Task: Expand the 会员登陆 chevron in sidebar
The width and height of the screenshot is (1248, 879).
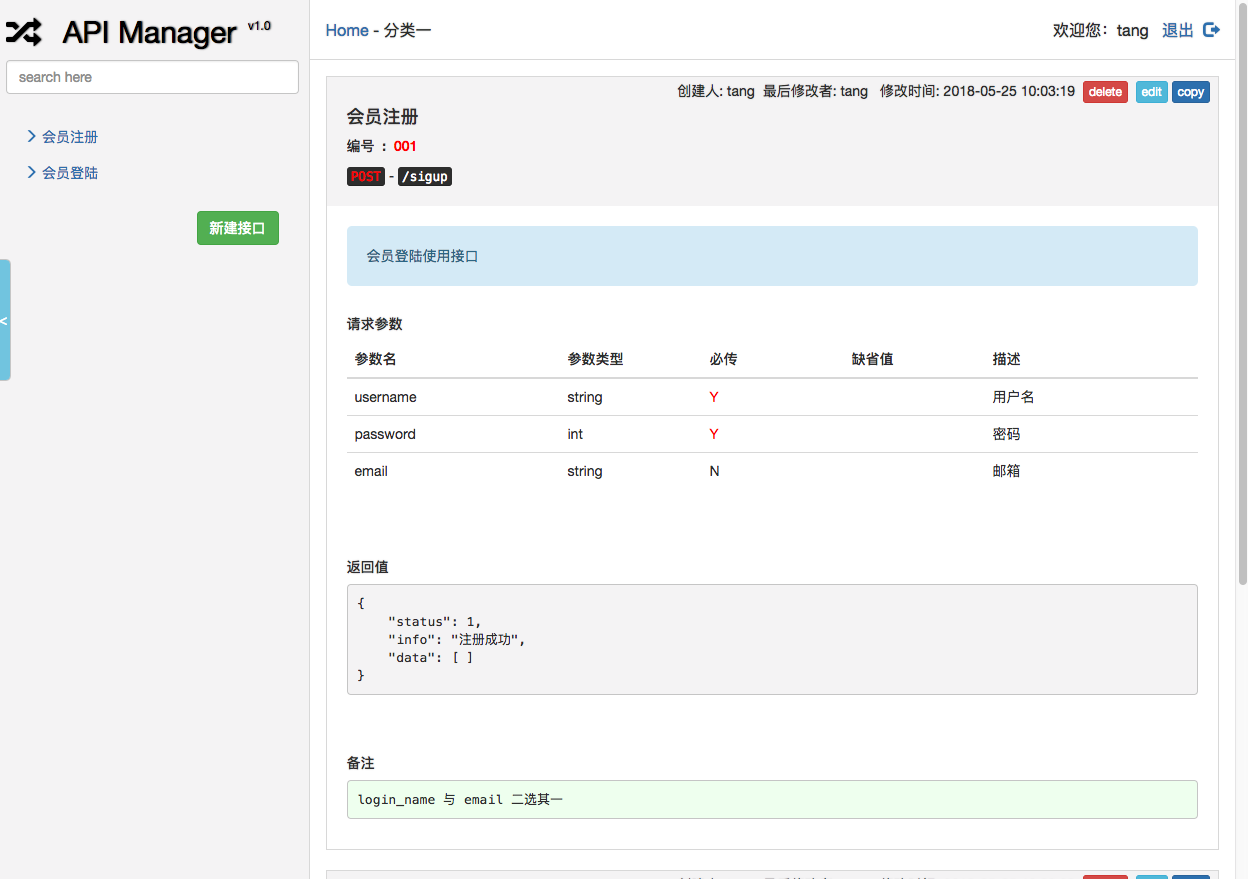Action: [x=32, y=172]
